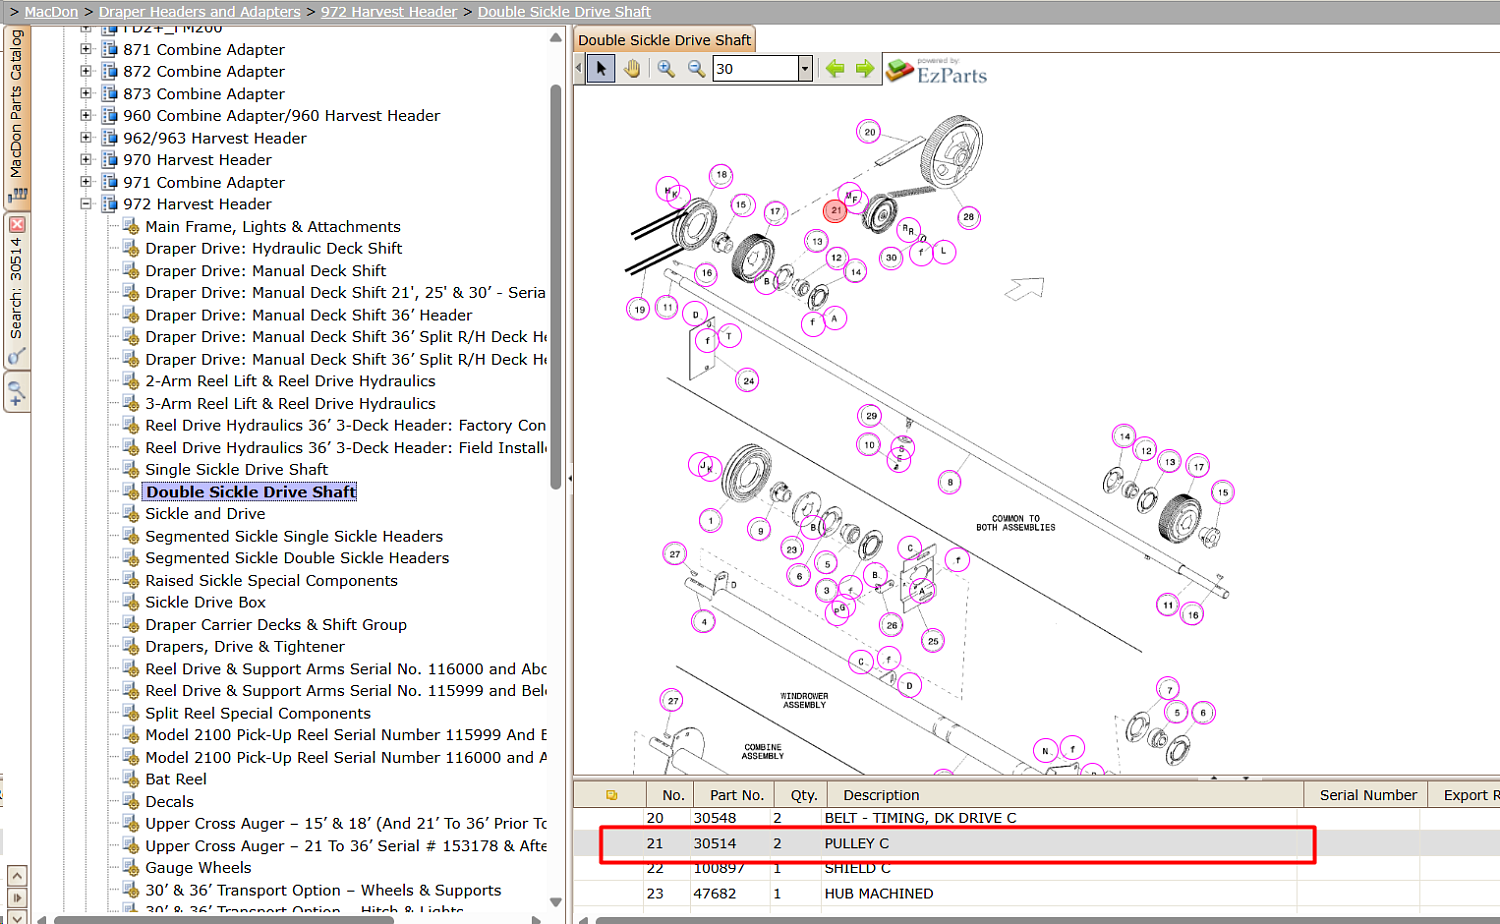Open a new search with magnifier-plus tab

(16, 391)
